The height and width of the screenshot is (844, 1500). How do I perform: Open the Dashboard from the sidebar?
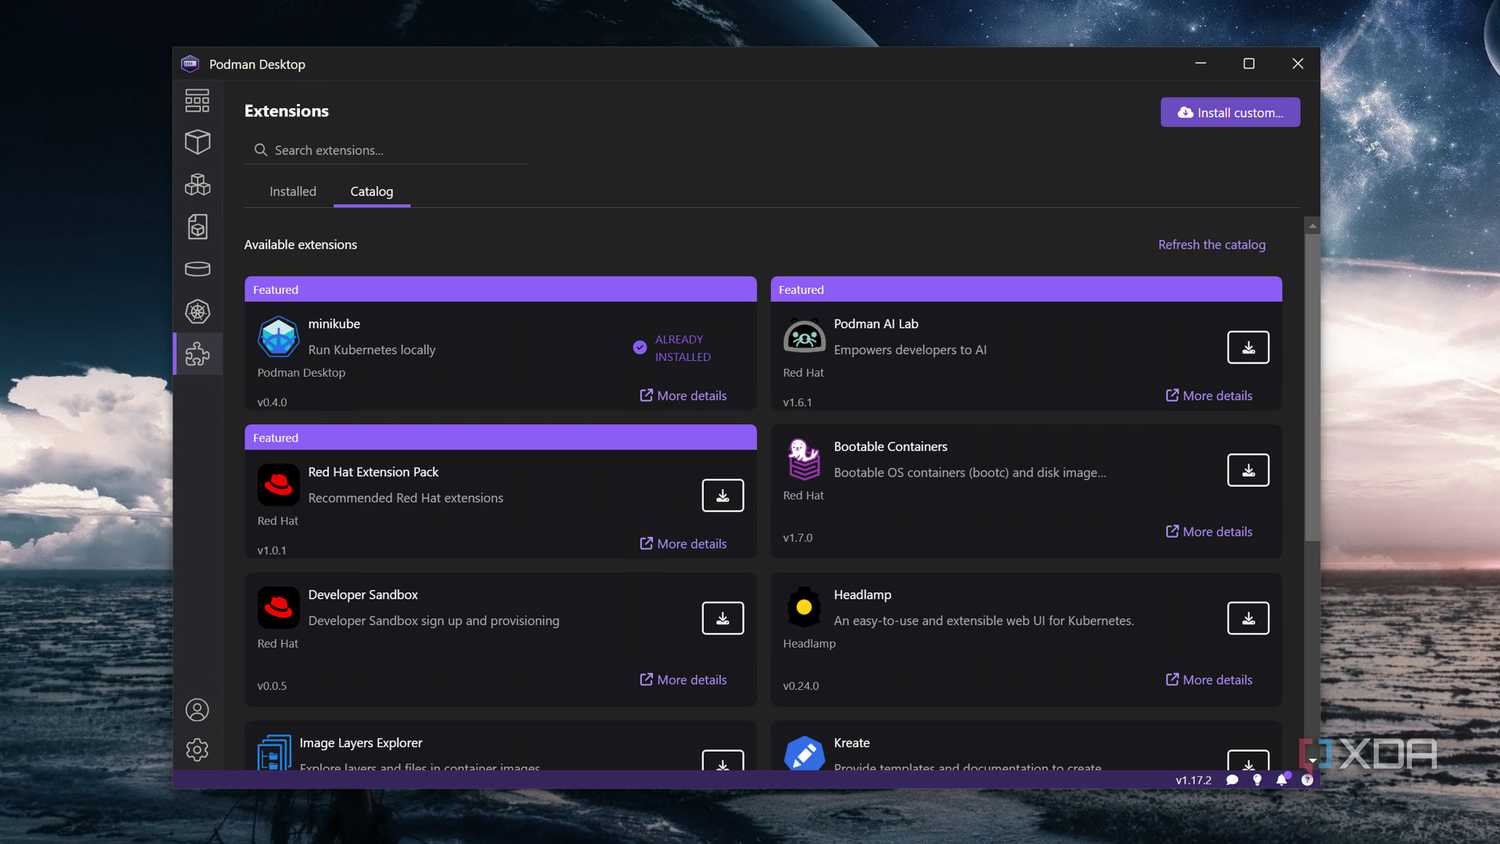coord(197,100)
